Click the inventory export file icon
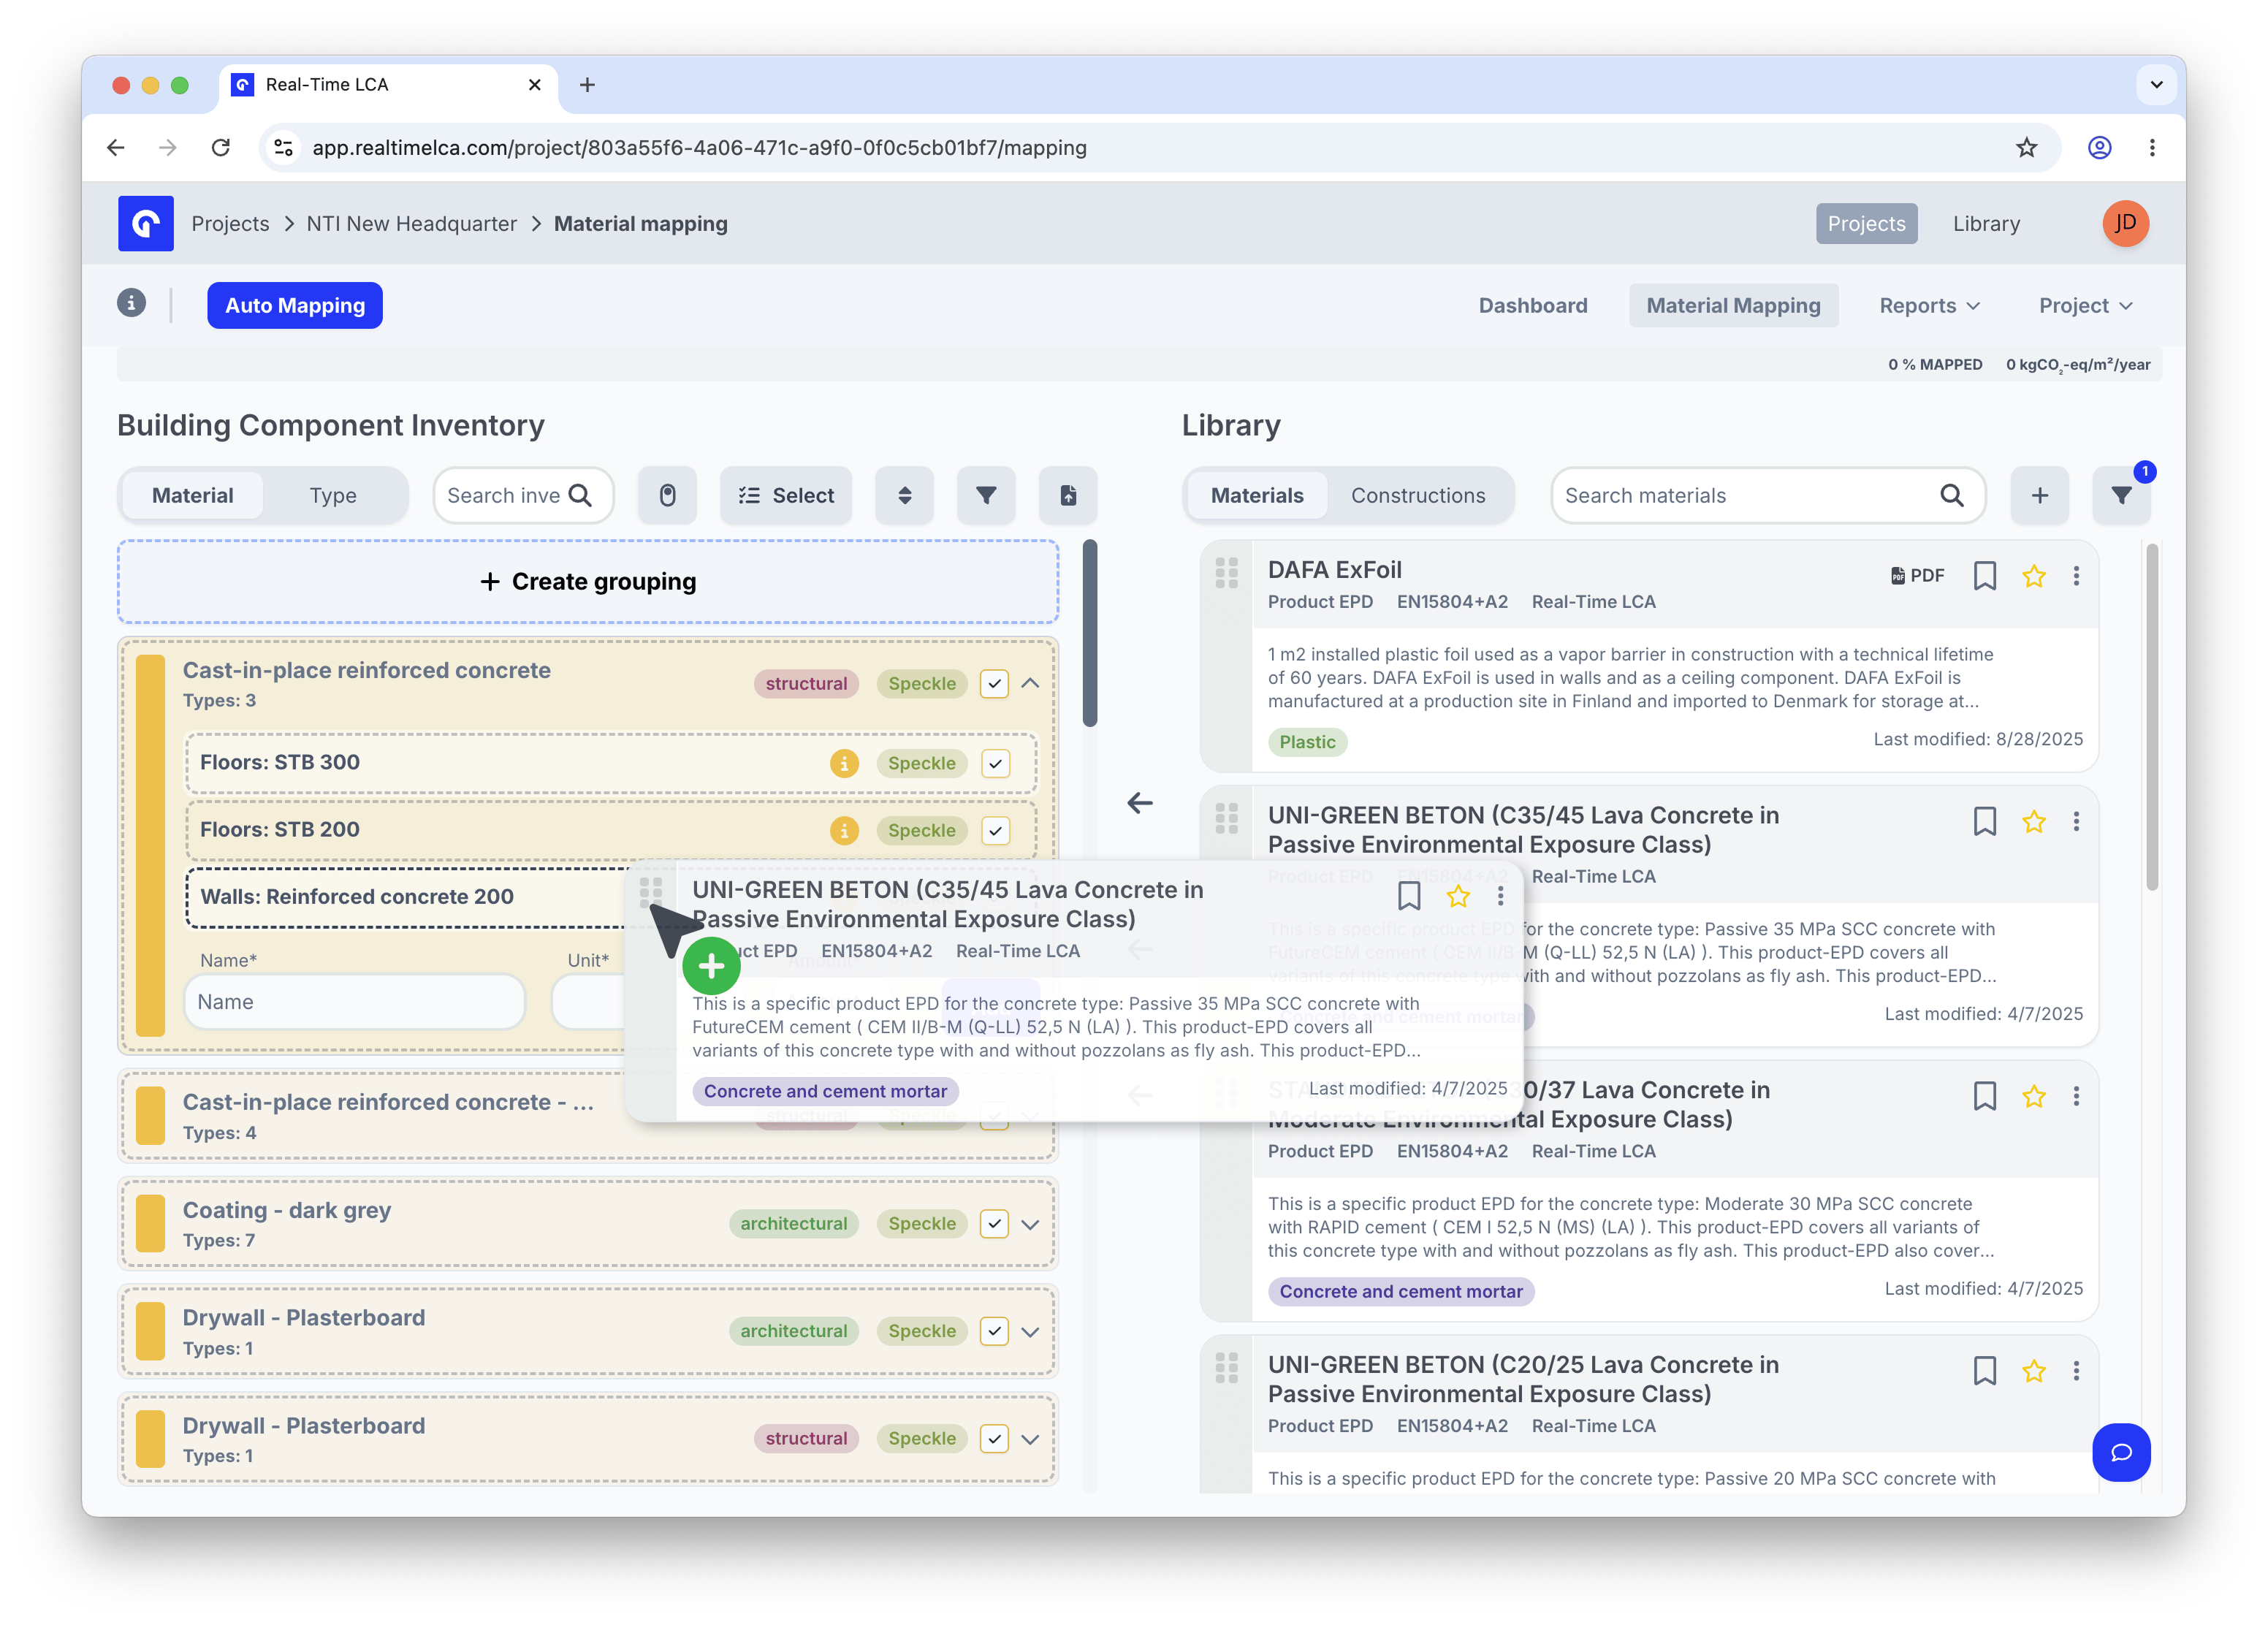This screenshot has width=2268, height=1625. [1068, 495]
